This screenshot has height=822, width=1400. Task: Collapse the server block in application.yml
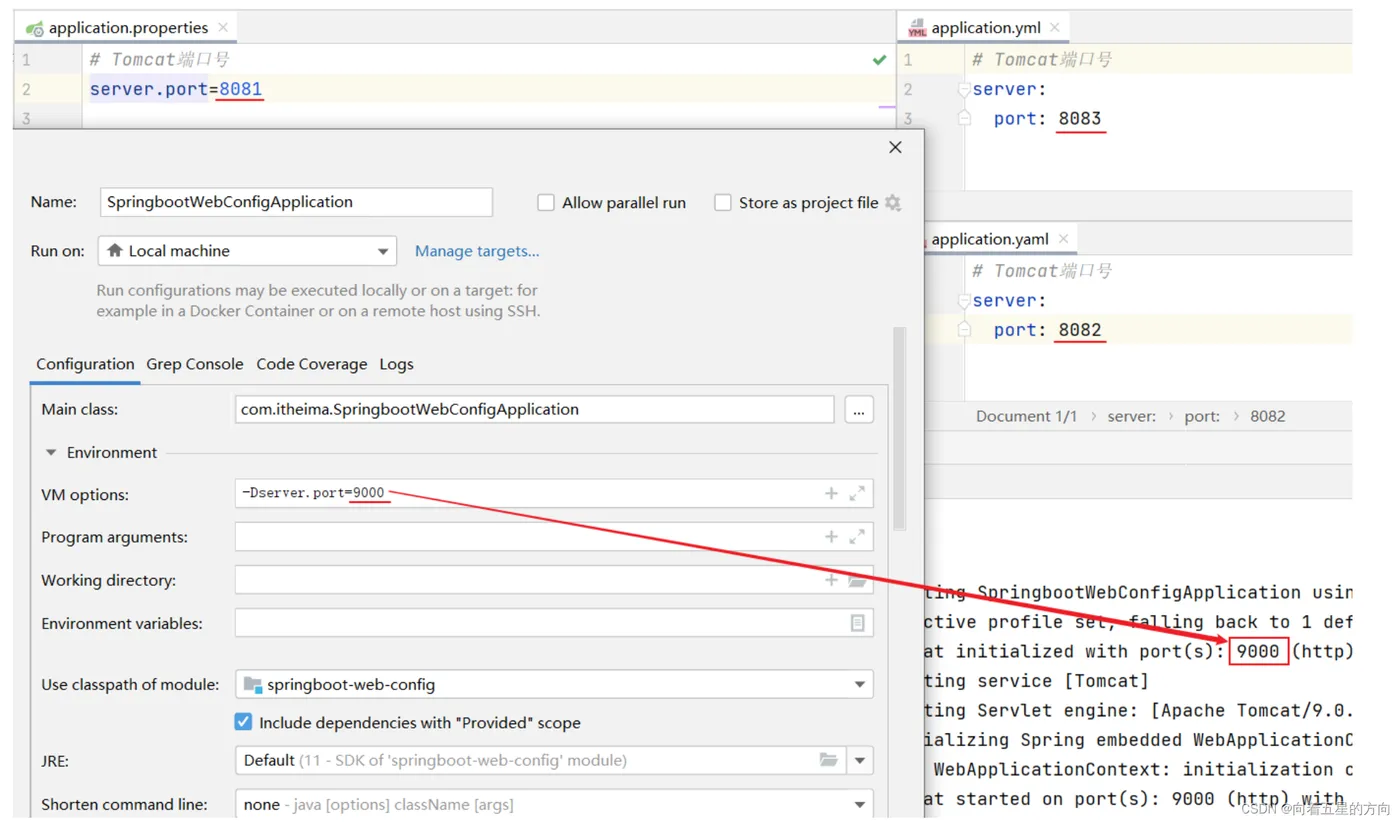click(964, 89)
